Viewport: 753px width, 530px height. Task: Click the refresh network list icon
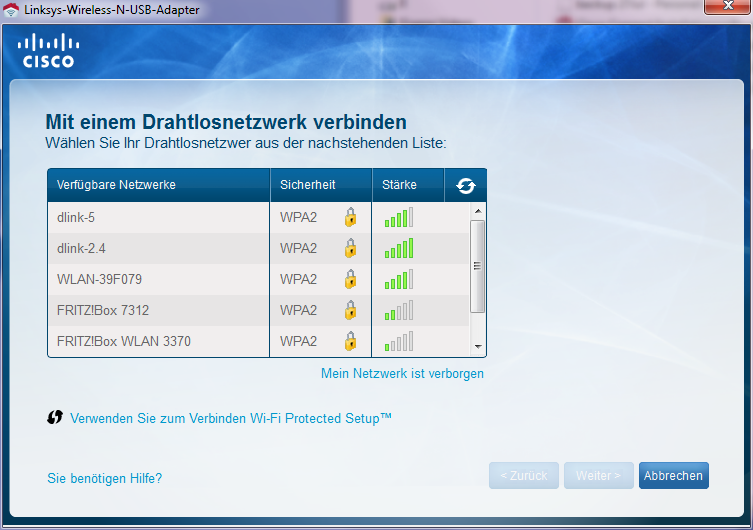465,185
